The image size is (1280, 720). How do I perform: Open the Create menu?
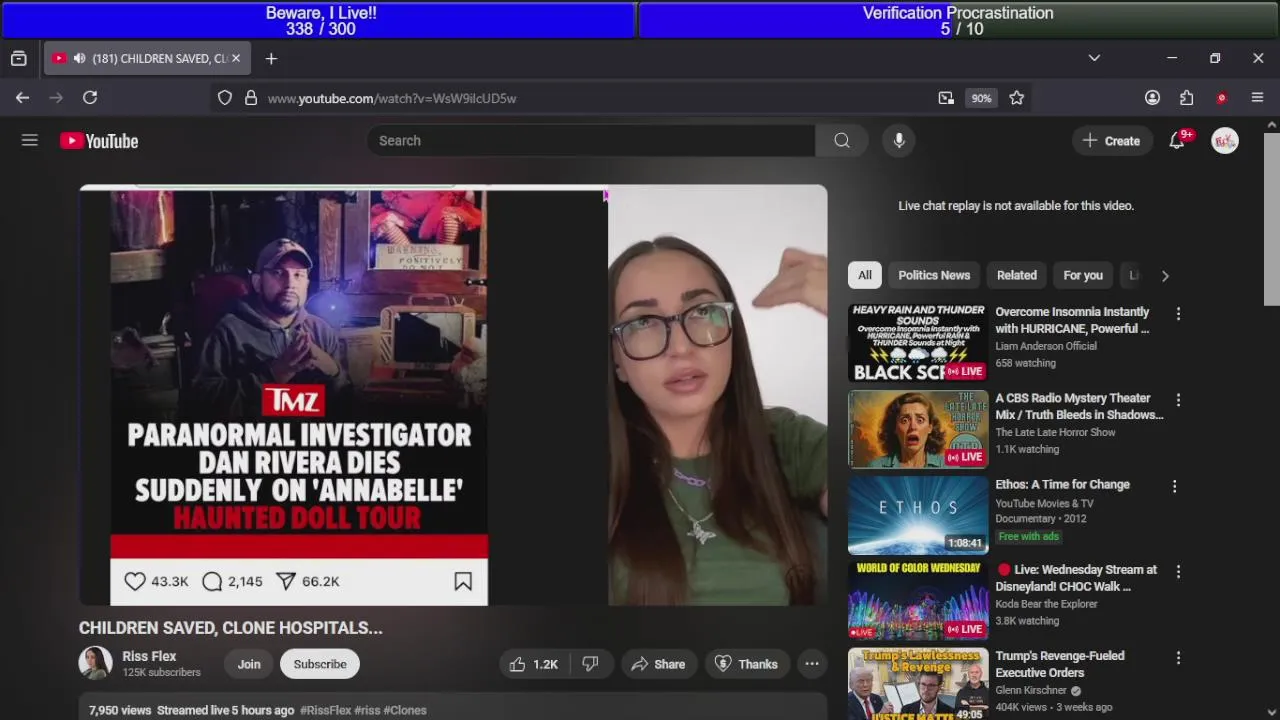[1111, 141]
